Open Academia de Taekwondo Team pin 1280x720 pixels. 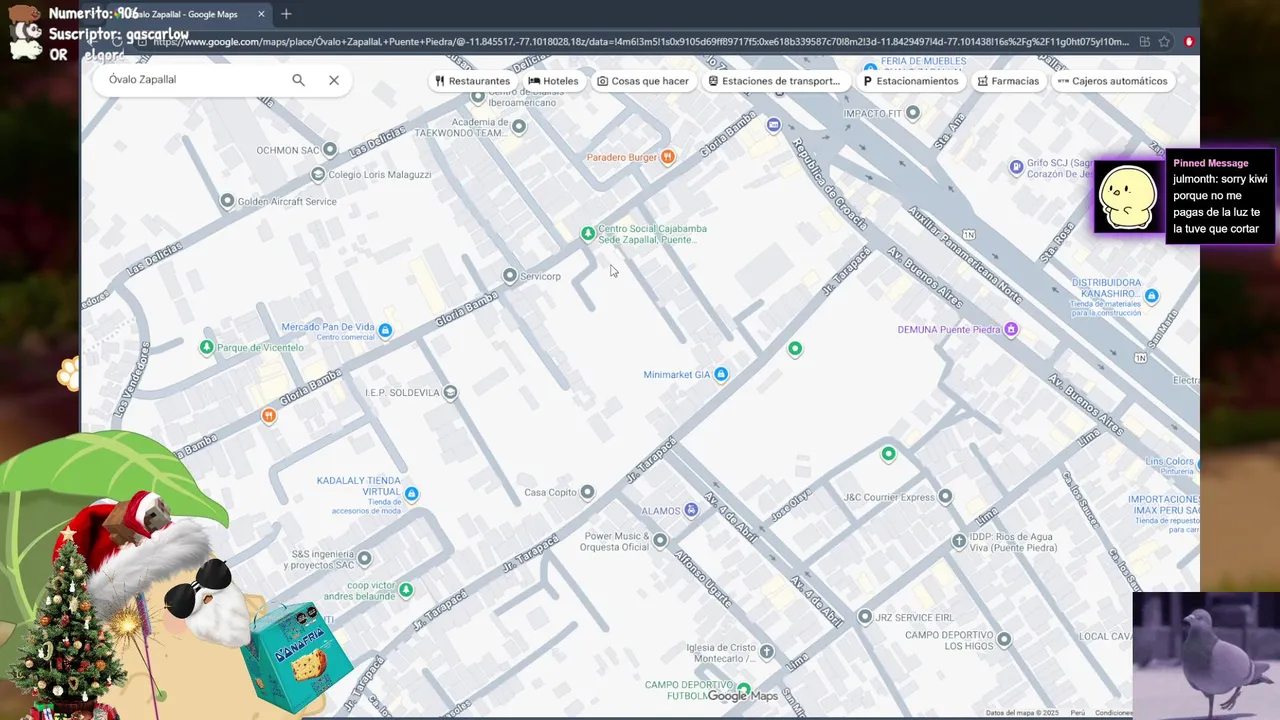click(518, 126)
